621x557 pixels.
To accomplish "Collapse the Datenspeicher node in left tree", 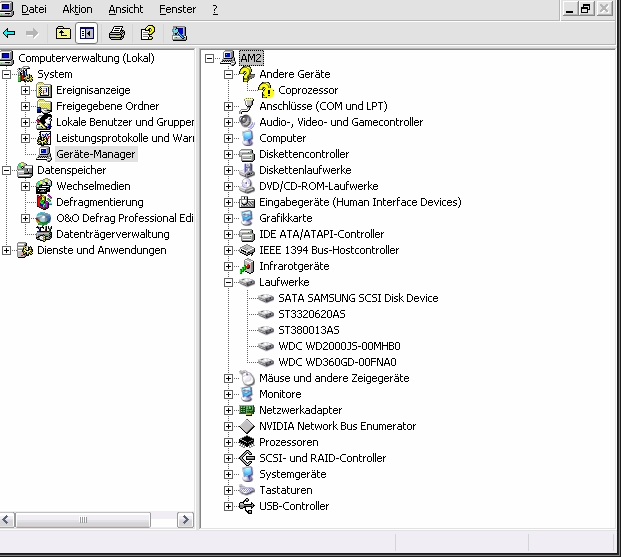I will tap(6, 170).
